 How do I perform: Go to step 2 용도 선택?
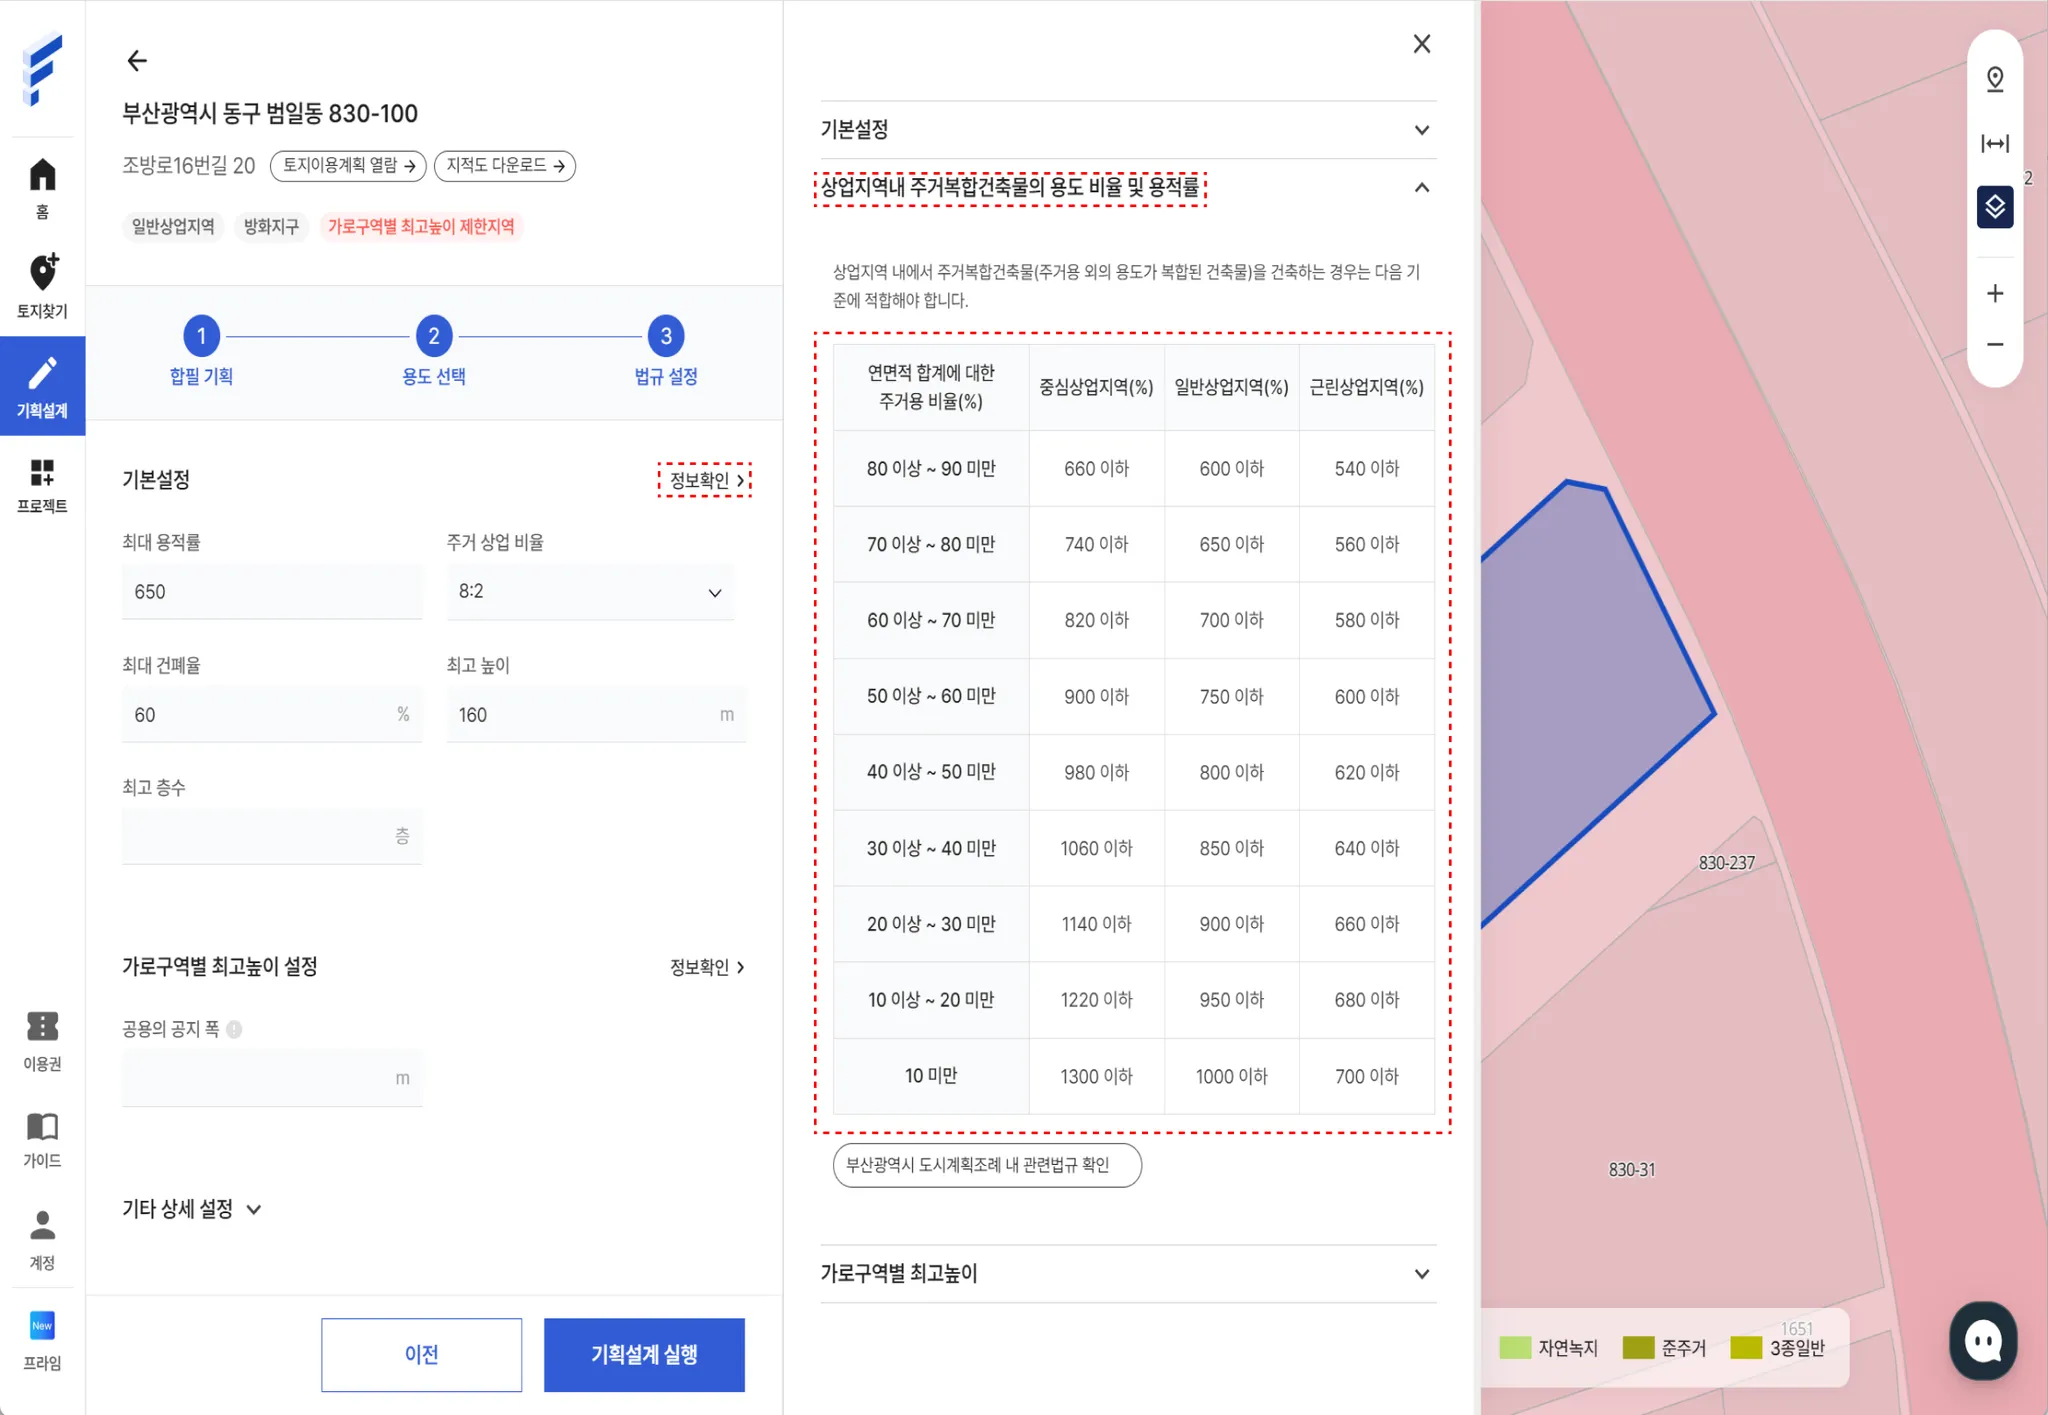pos(433,337)
